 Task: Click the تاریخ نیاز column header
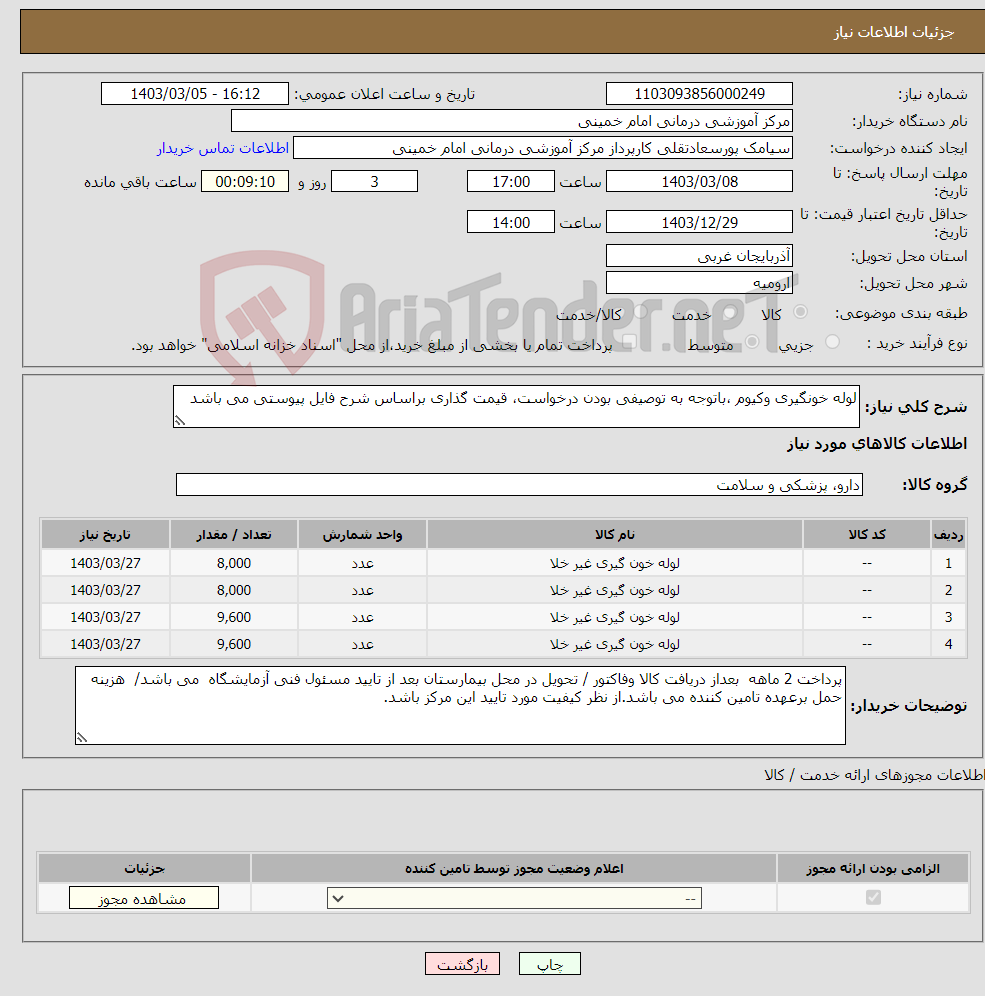pos(105,535)
